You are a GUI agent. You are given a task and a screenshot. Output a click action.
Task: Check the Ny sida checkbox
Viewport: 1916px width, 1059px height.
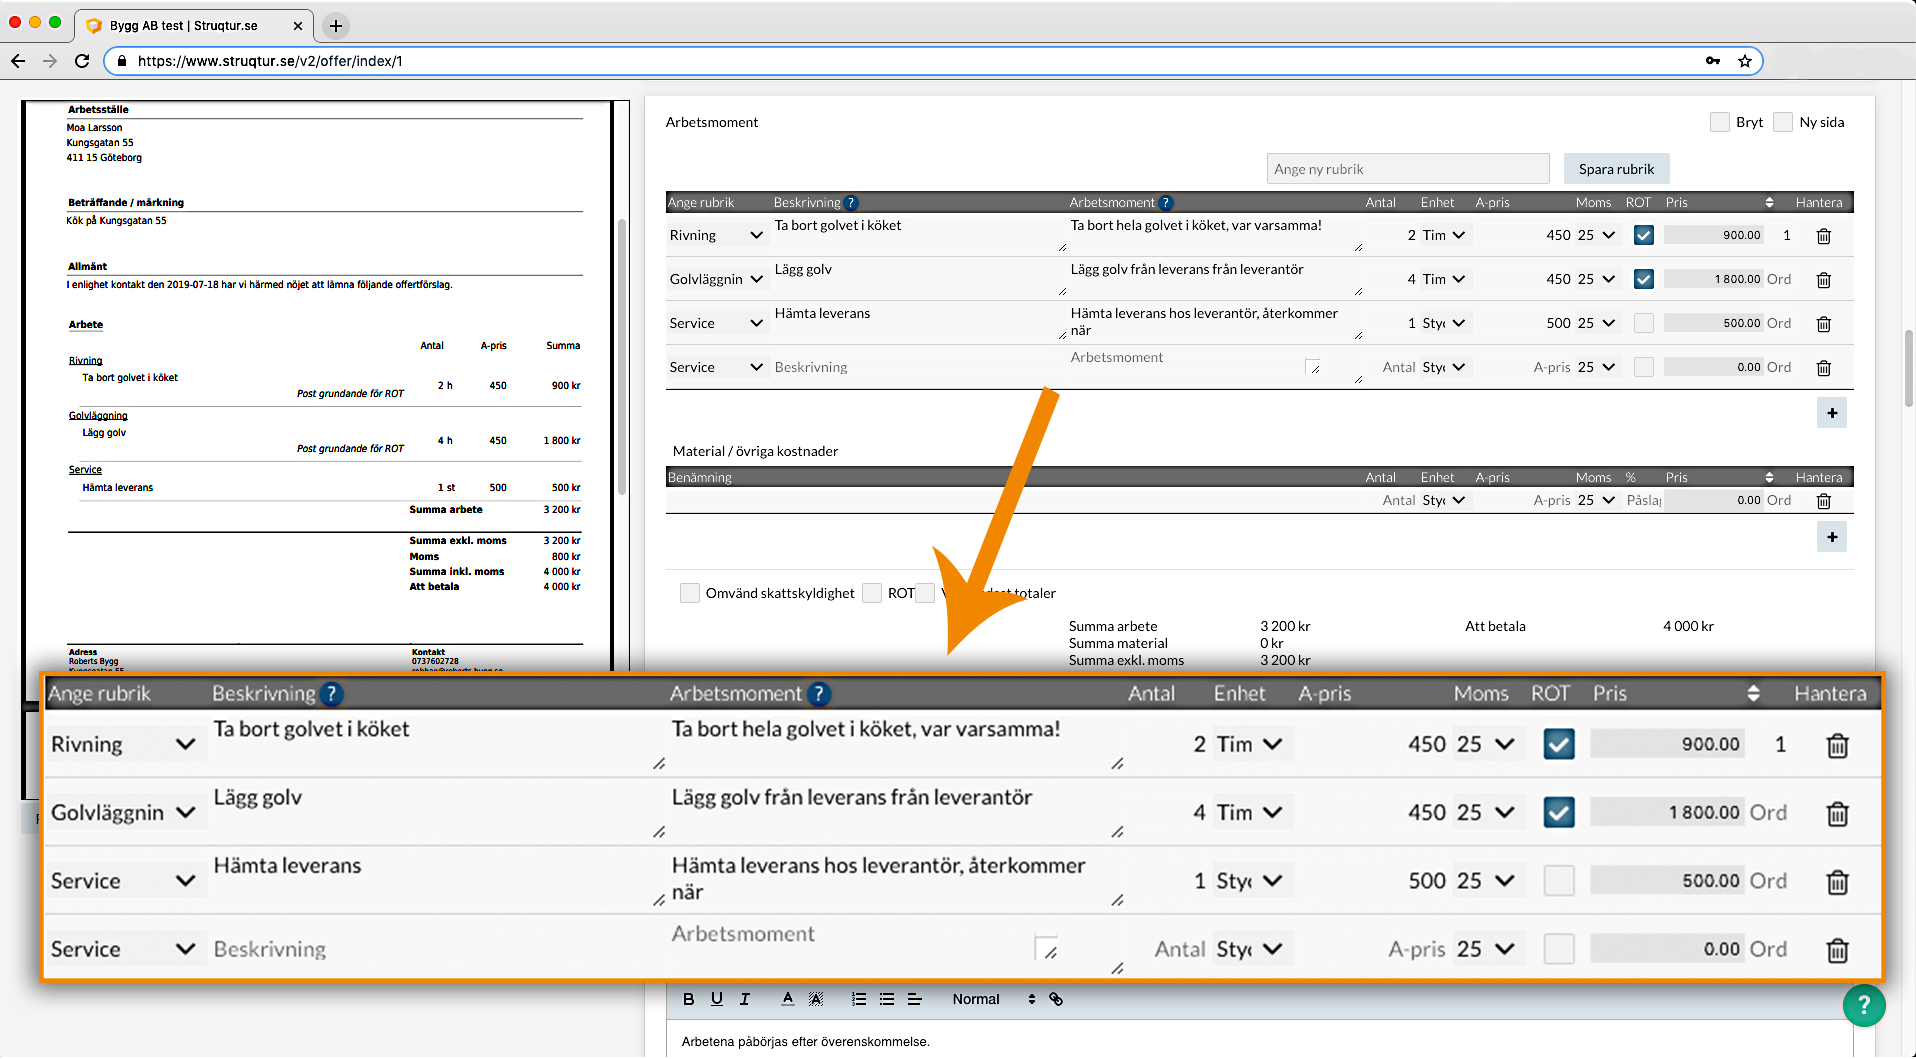pyautogui.click(x=1783, y=122)
